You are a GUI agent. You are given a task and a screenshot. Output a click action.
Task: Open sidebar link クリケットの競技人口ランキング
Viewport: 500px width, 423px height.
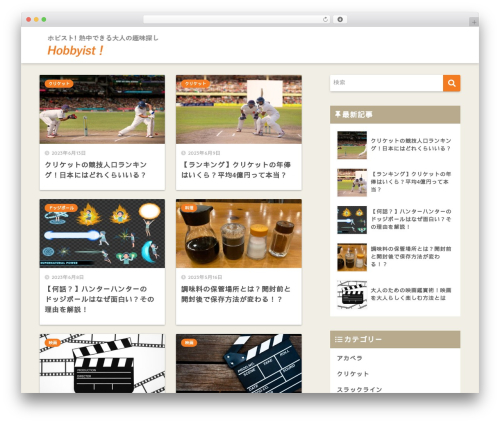pos(411,144)
